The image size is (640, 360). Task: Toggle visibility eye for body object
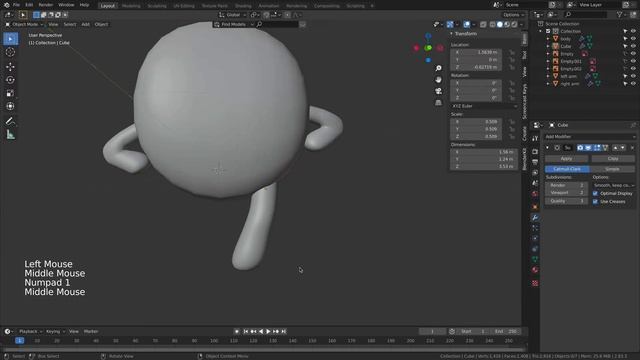(x=633, y=39)
